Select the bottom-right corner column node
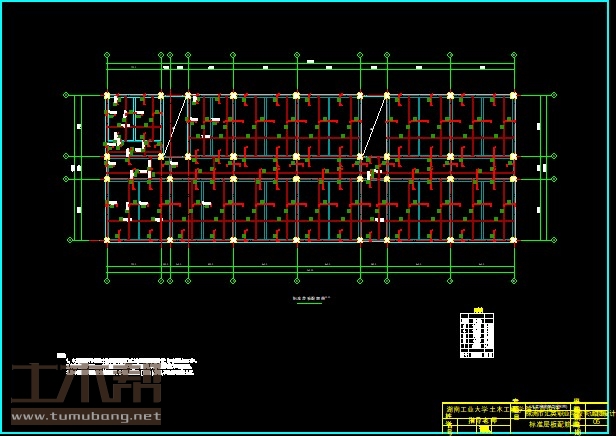 513,240
